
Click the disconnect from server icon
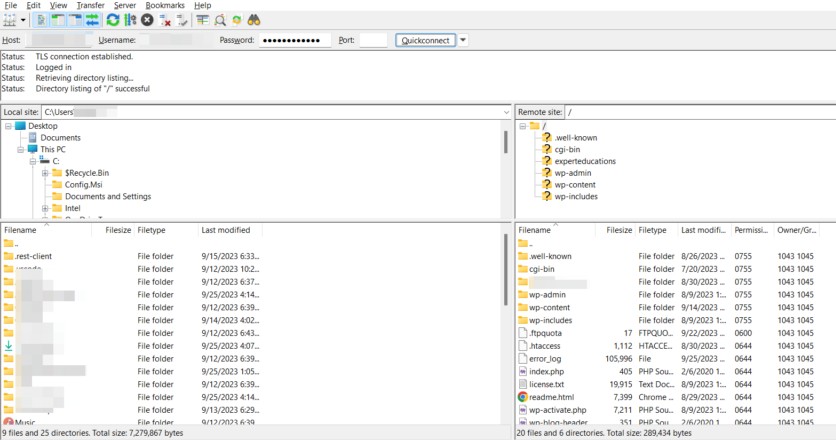coord(166,19)
